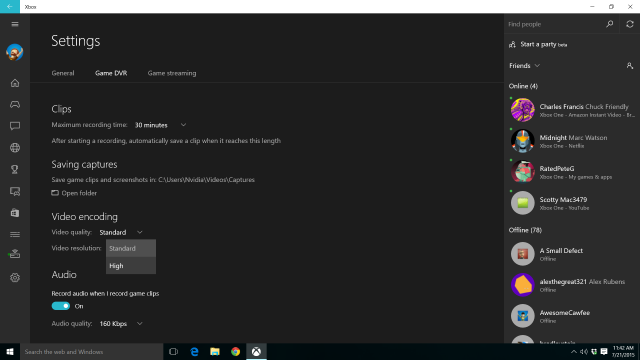Click the Start a party icon
Image resolution: width=640 pixels, height=360 pixels.
(512, 44)
